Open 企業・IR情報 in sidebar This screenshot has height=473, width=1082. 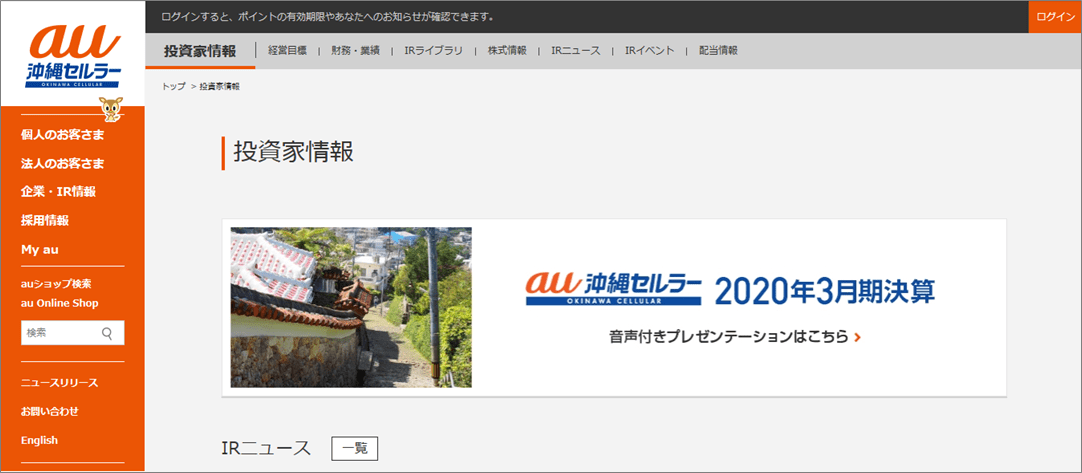[58, 192]
